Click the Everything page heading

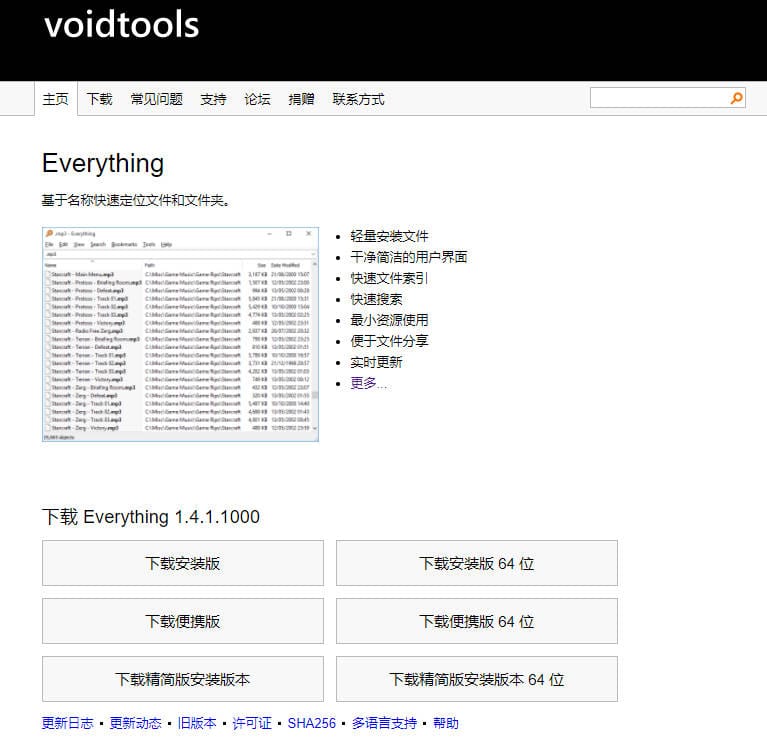pos(103,163)
